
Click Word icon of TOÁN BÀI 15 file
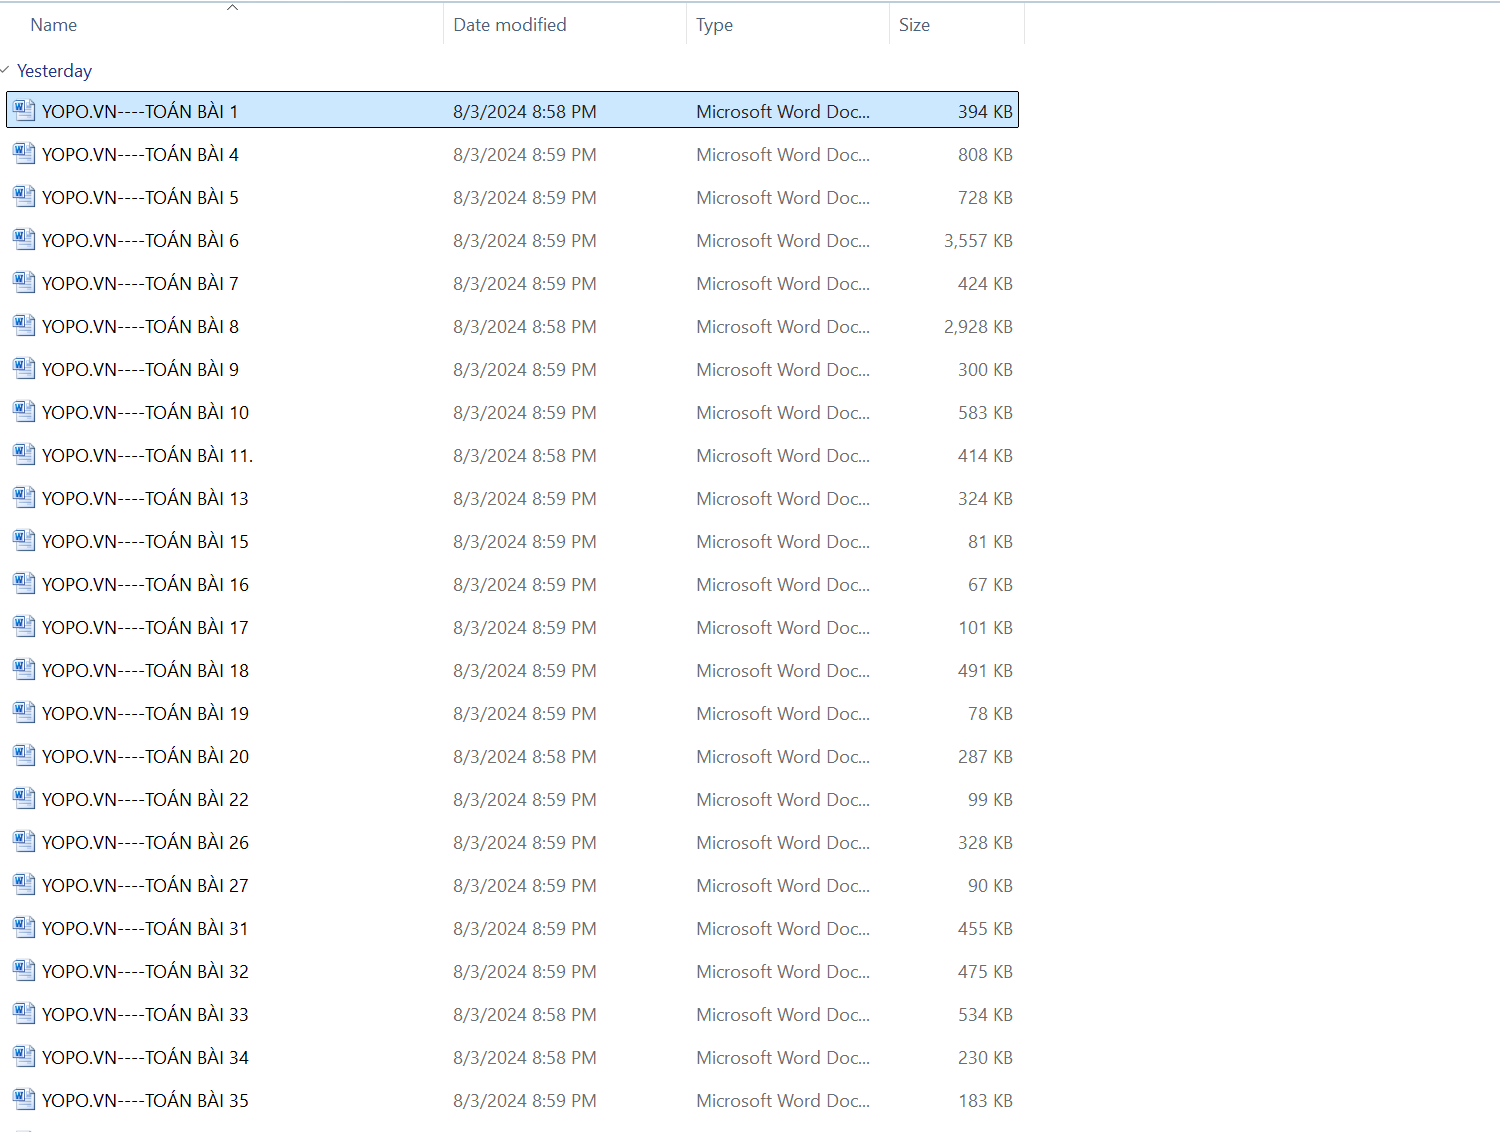coord(24,540)
